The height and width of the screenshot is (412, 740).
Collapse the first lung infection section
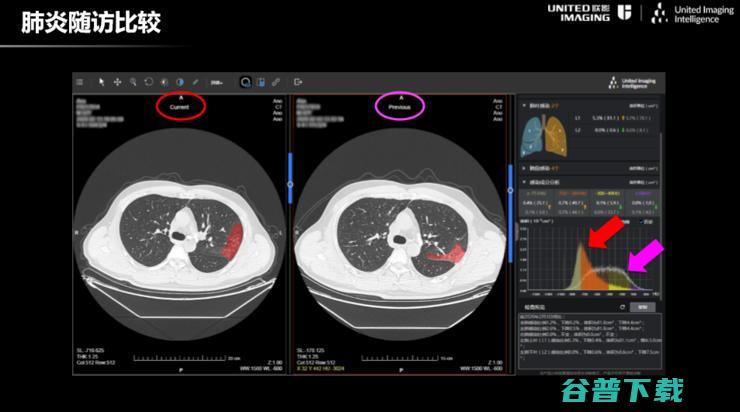pyautogui.click(x=524, y=106)
